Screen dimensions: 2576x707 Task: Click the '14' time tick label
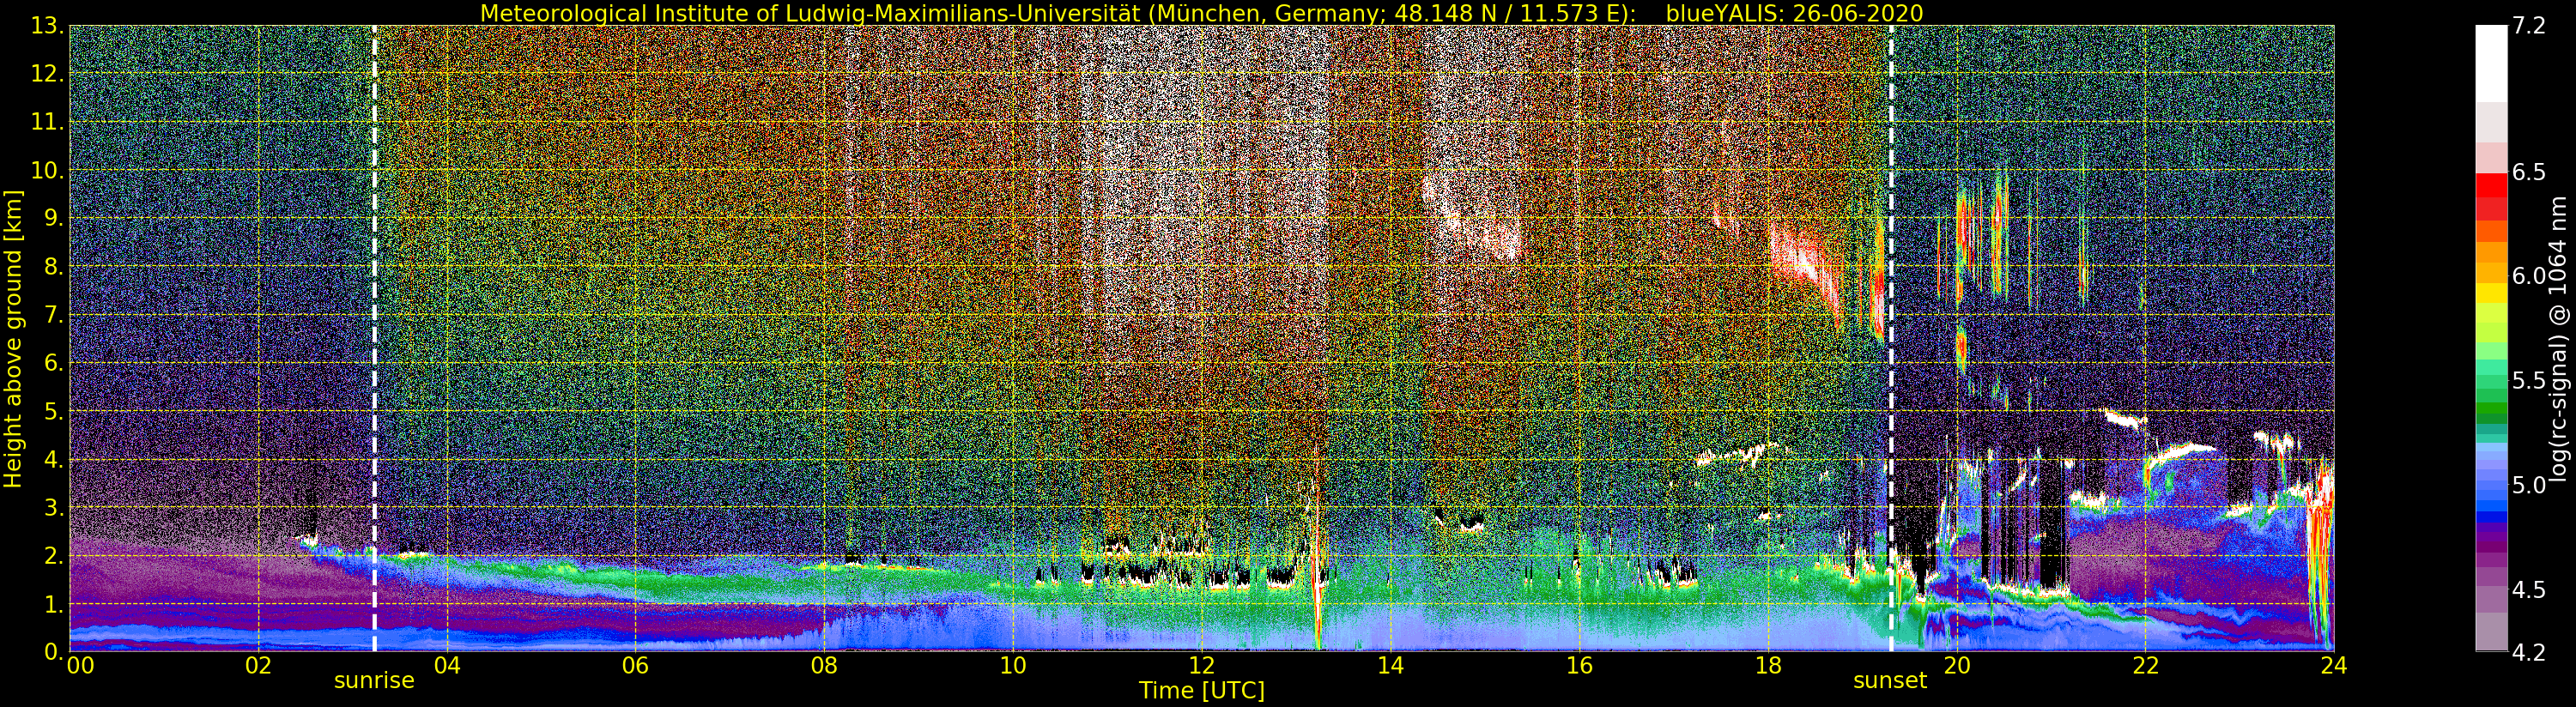coord(1390,665)
